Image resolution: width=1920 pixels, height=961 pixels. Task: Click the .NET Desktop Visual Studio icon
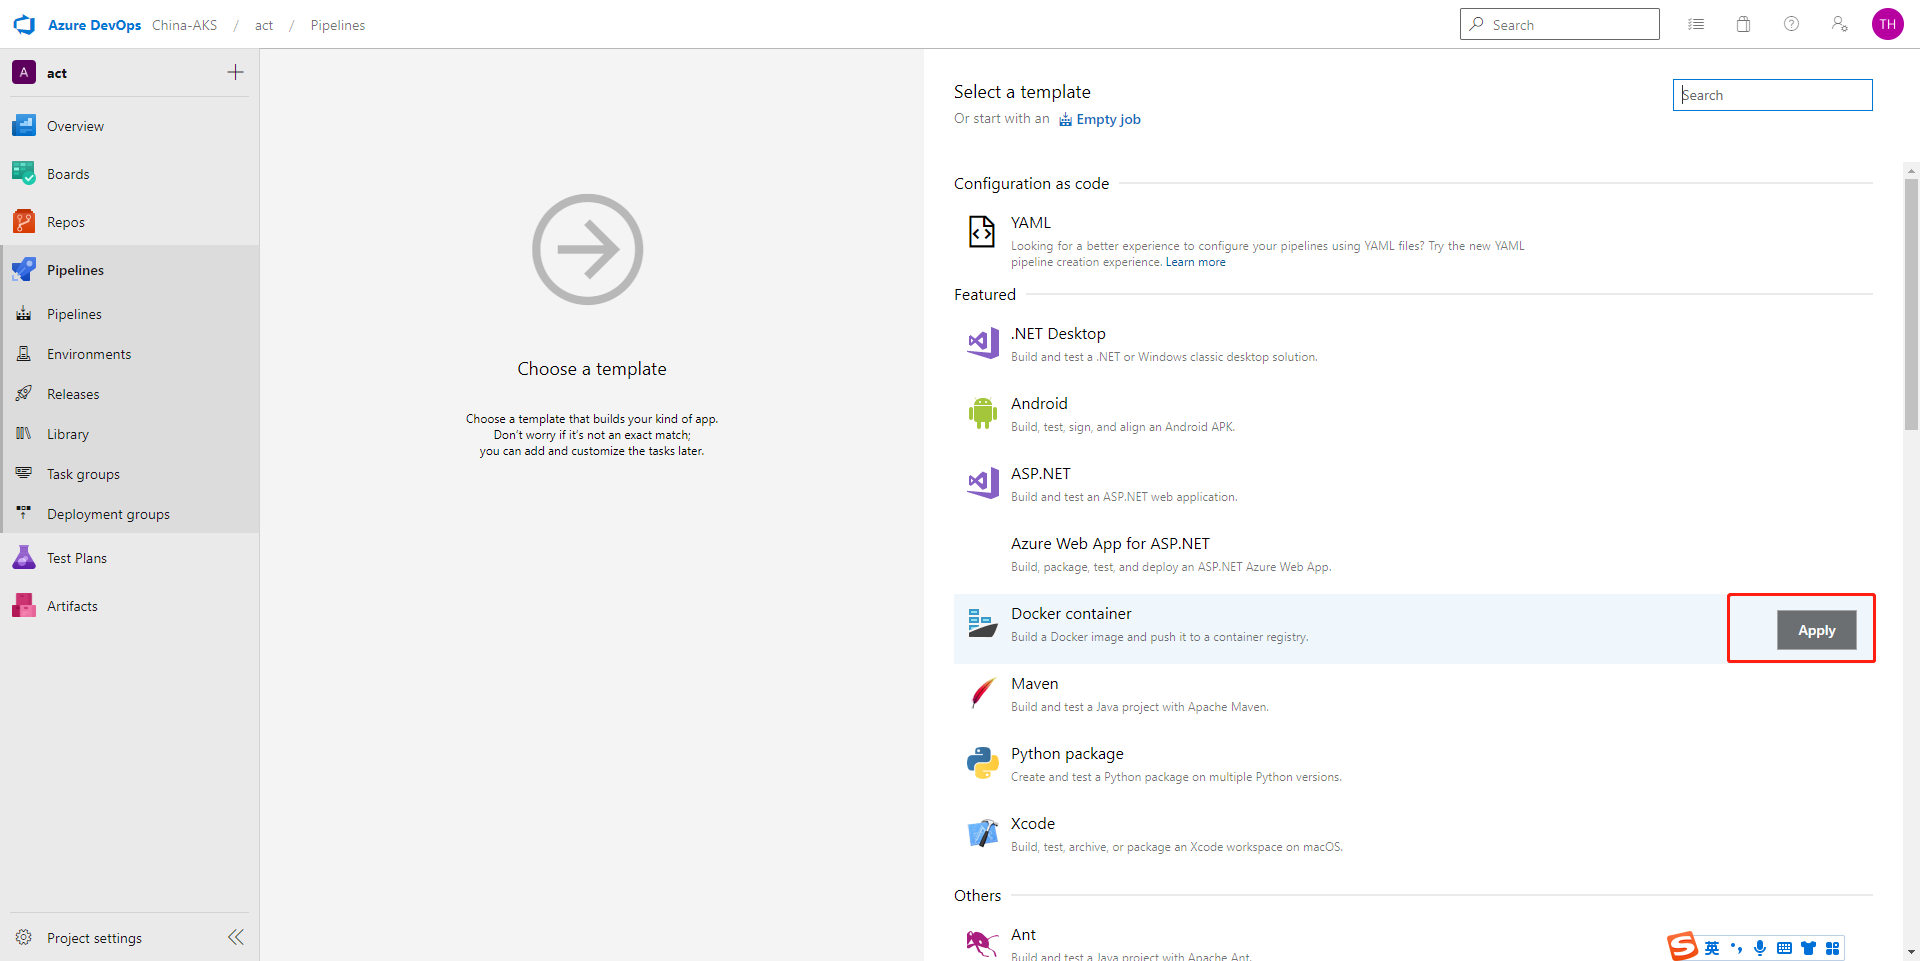pyautogui.click(x=983, y=343)
